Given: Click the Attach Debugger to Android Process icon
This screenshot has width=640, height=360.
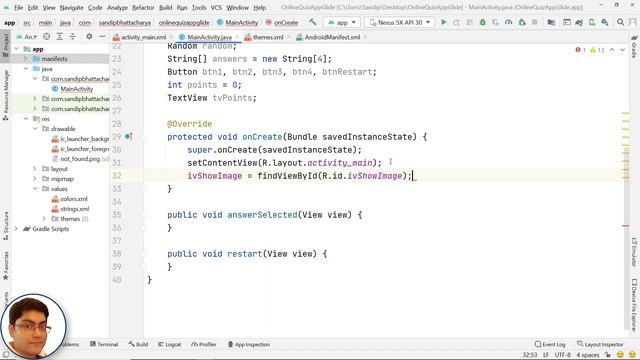Looking at the screenshot, I should (x=522, y=22).
